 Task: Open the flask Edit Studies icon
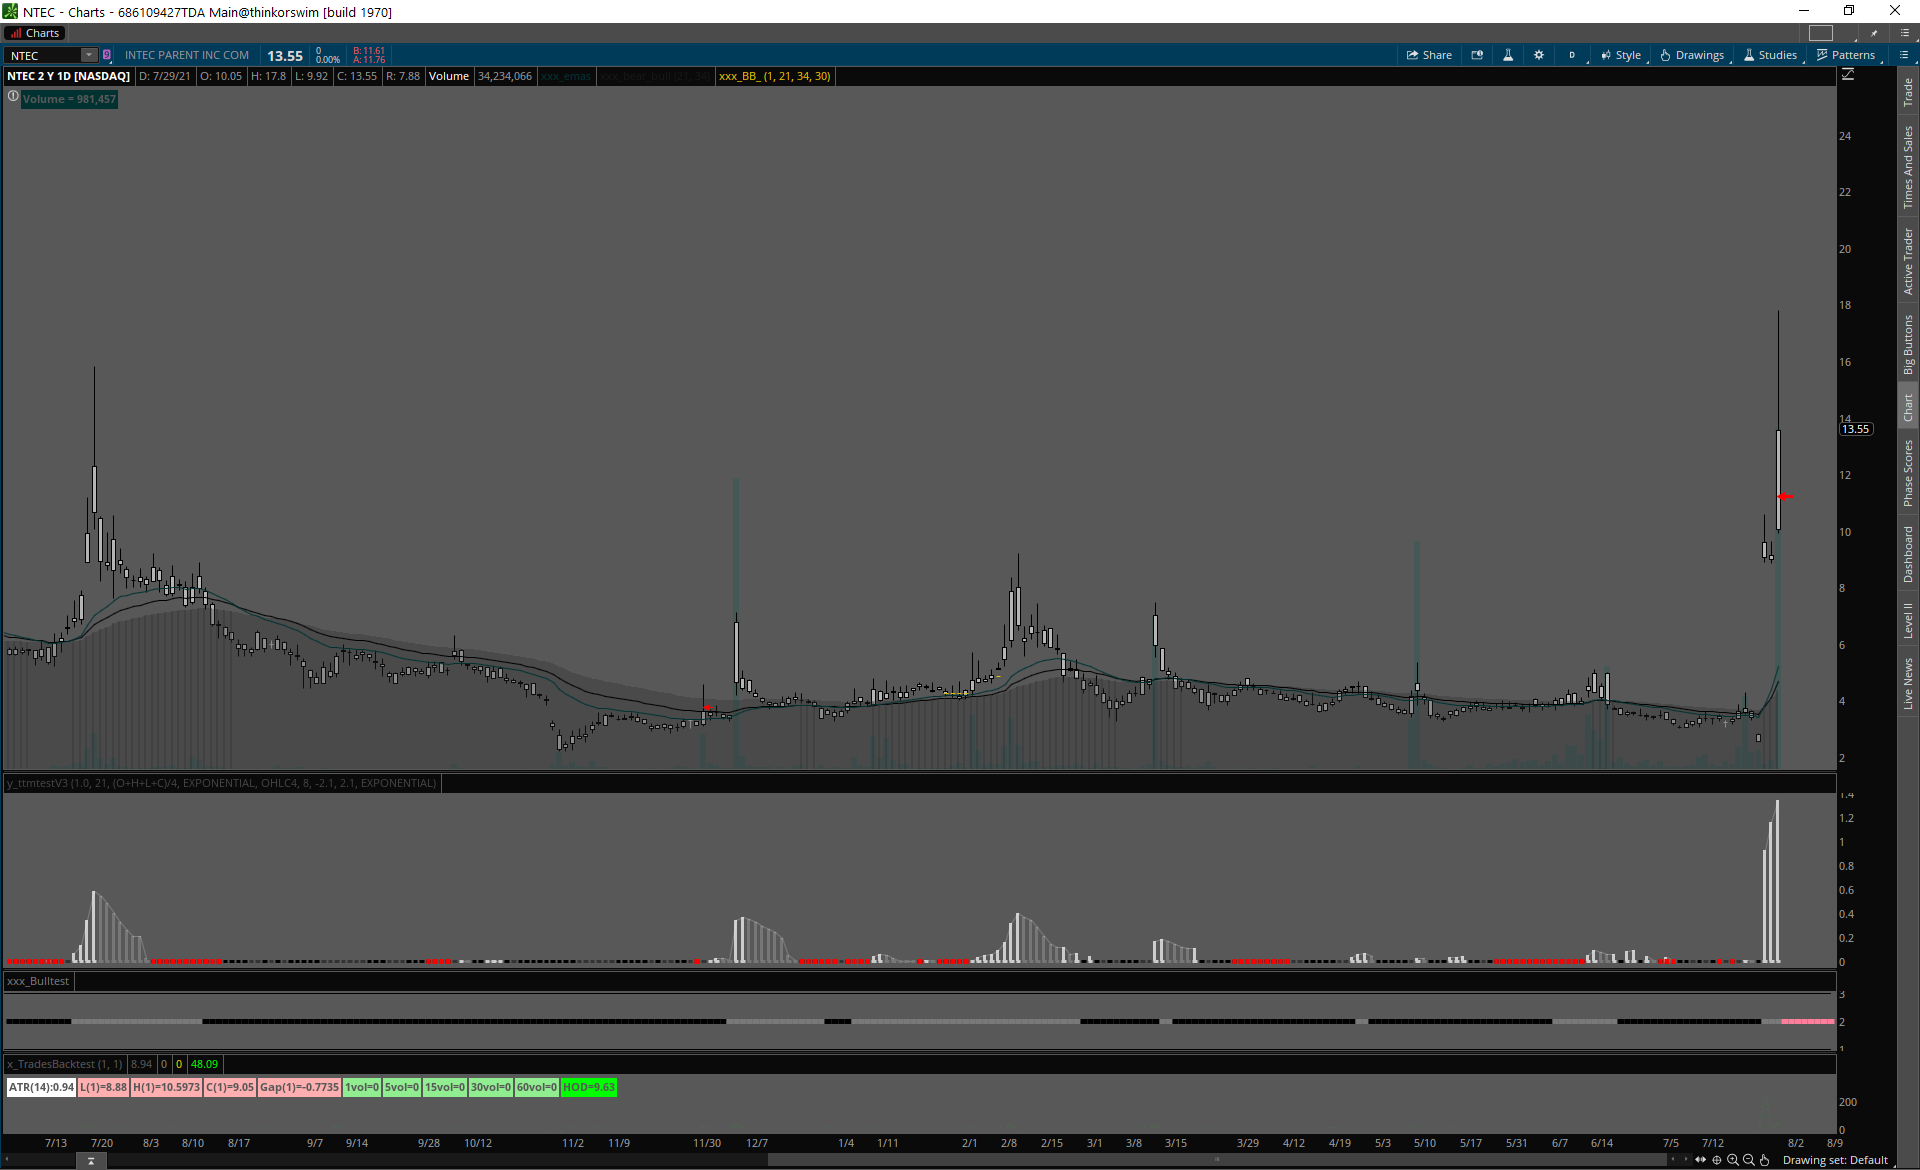[1508, 55]
